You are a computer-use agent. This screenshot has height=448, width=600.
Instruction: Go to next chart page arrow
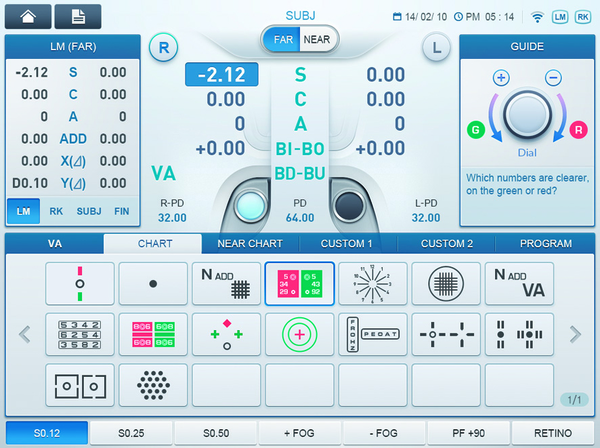(575, 334)
